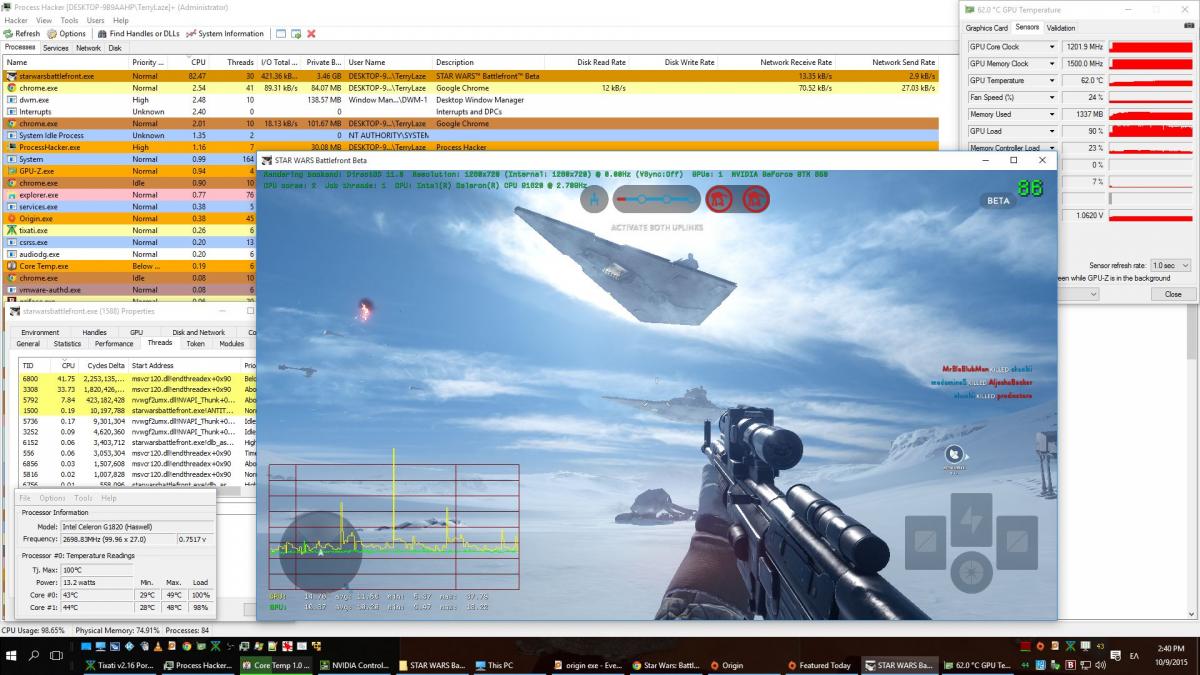The image size is (1200, 675).
Task: Switch to Core Temp taskbar button
Action: coord(277,665)
